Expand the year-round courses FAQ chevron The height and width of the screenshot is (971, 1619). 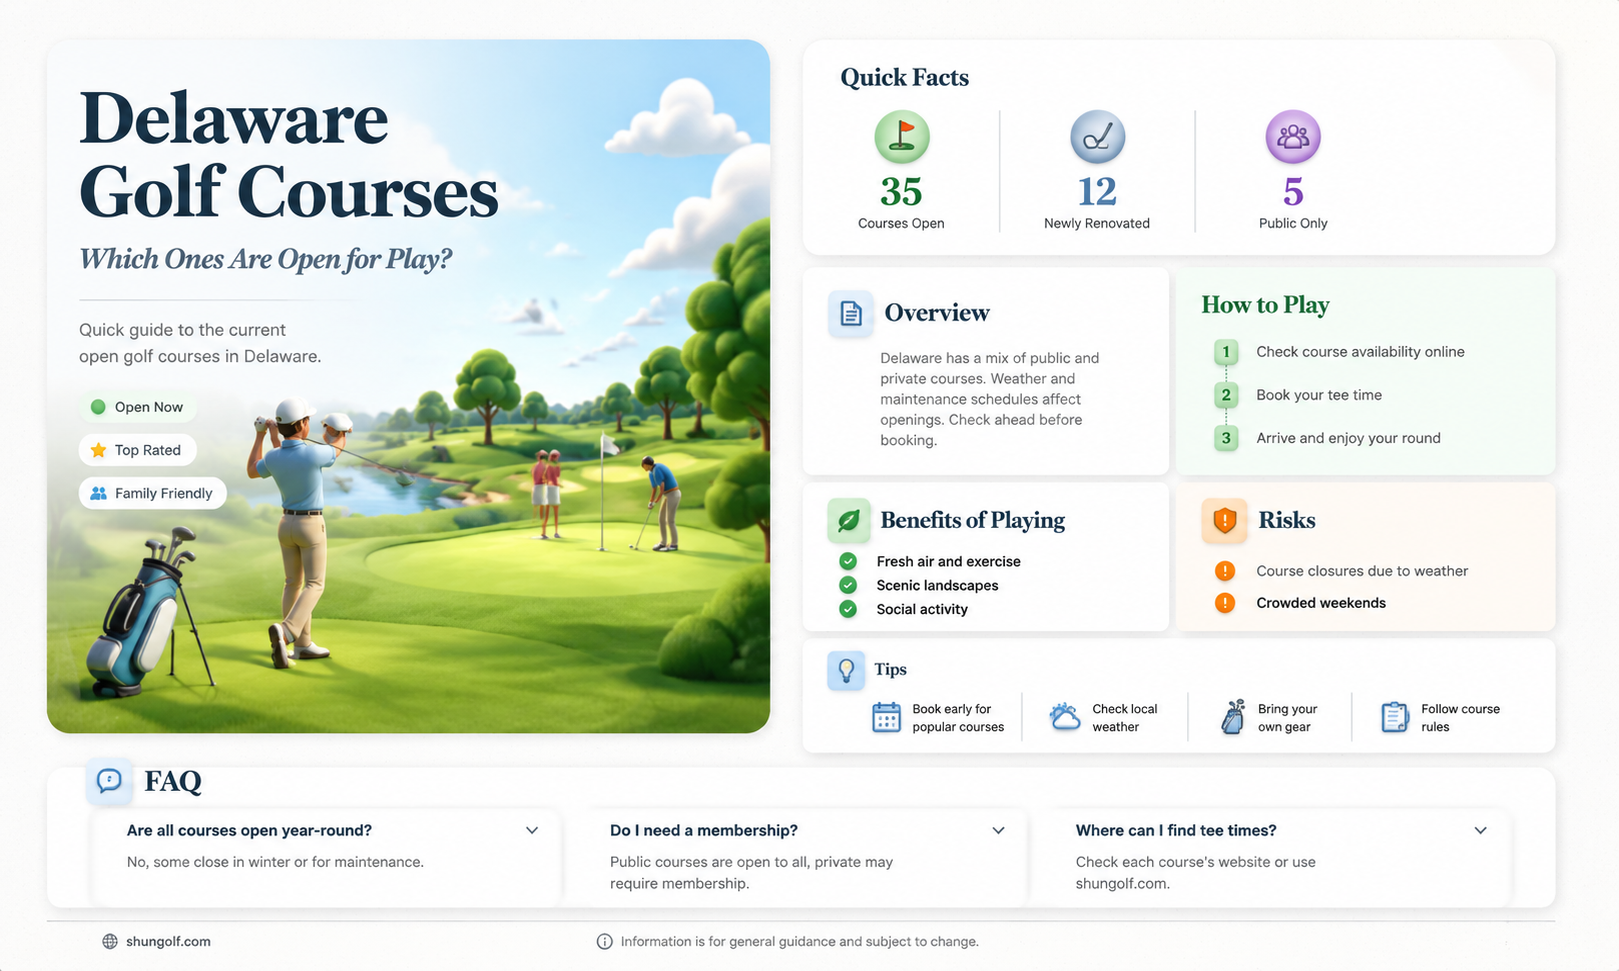point(532,830)
